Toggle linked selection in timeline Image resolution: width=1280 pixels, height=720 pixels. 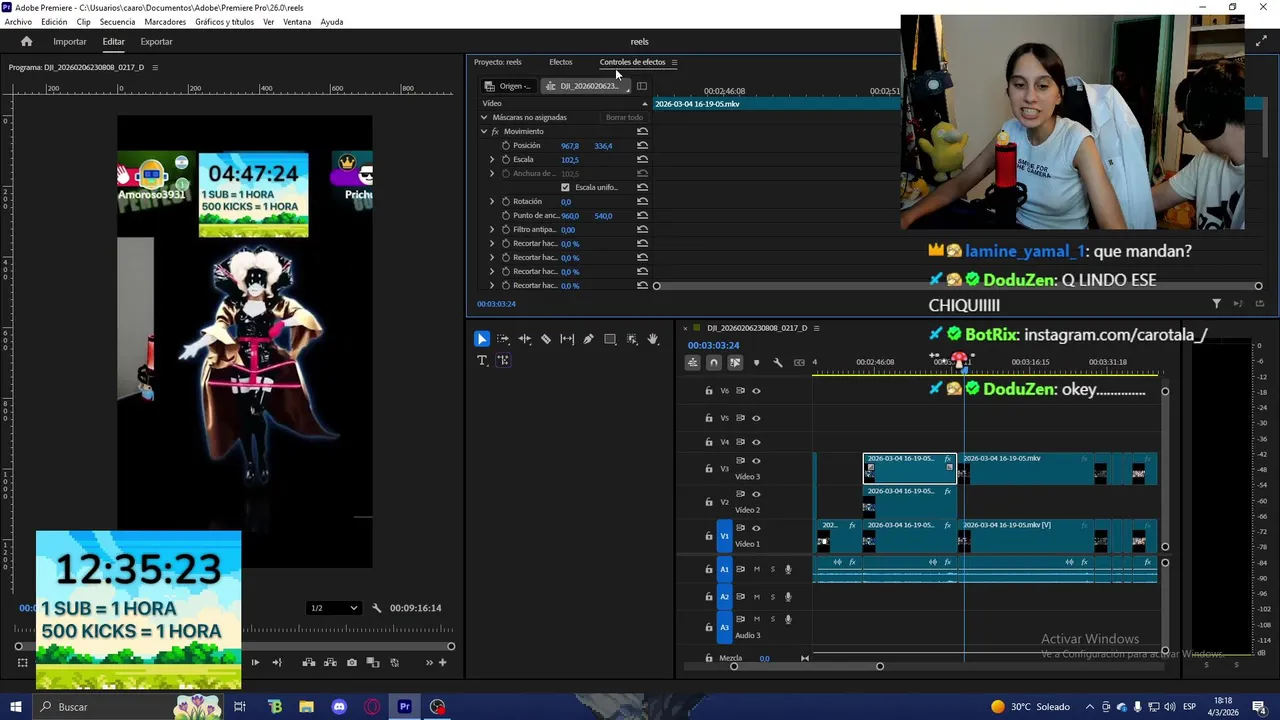[x=735, y=362]
